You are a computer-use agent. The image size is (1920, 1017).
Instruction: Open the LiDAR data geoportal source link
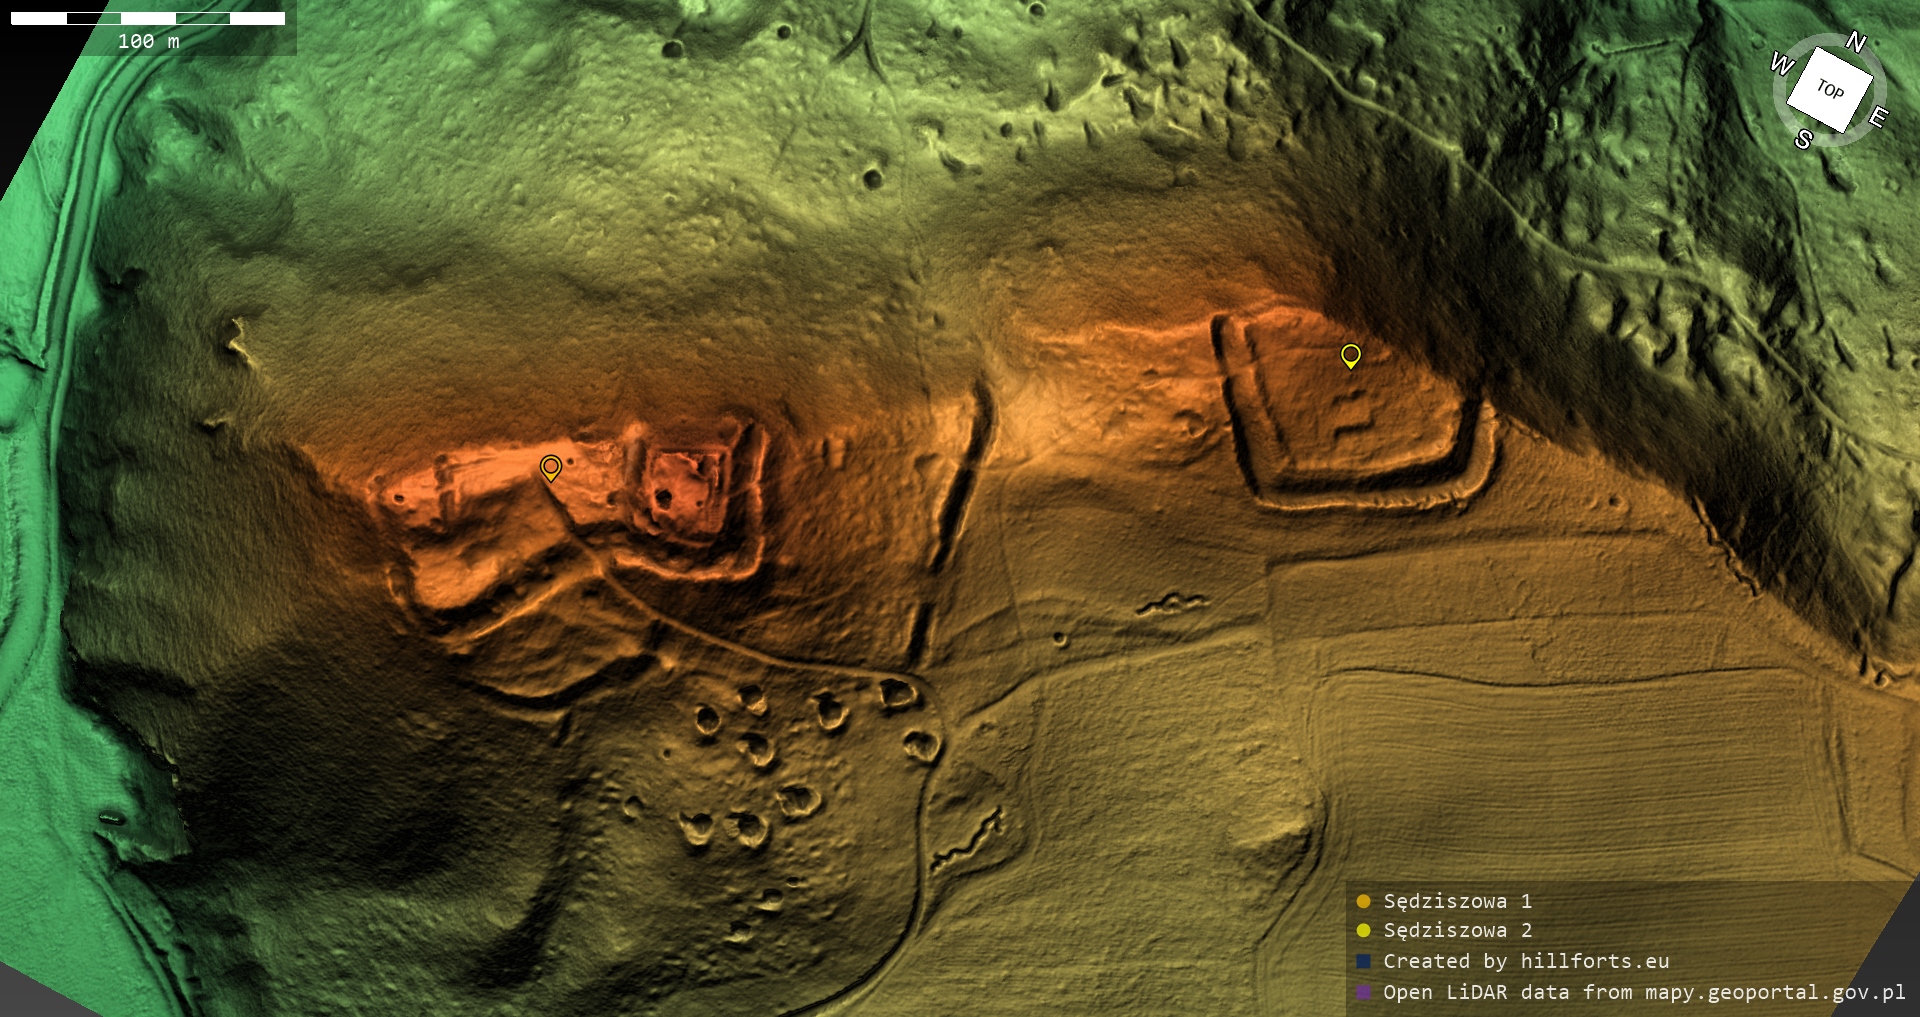(x=1643, y=992)
